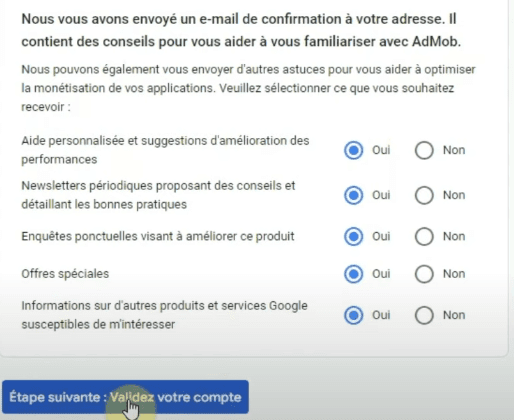Select Oui radio for Aide personnalisée
The height and width of the screenshot is (420, 514).
[354, 150]
